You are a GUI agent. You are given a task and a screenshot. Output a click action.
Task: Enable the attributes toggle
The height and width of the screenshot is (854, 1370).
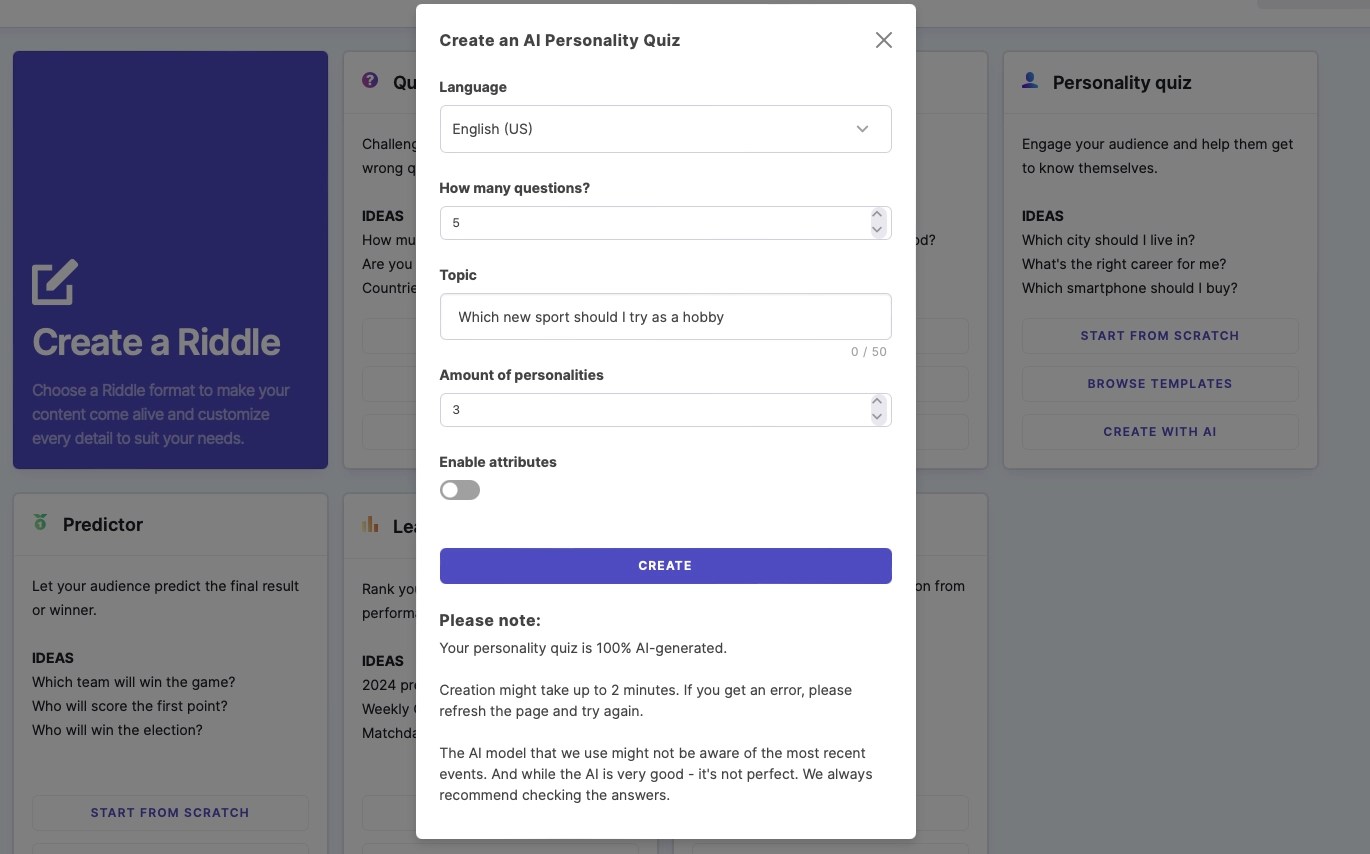[x=459, y=490]
